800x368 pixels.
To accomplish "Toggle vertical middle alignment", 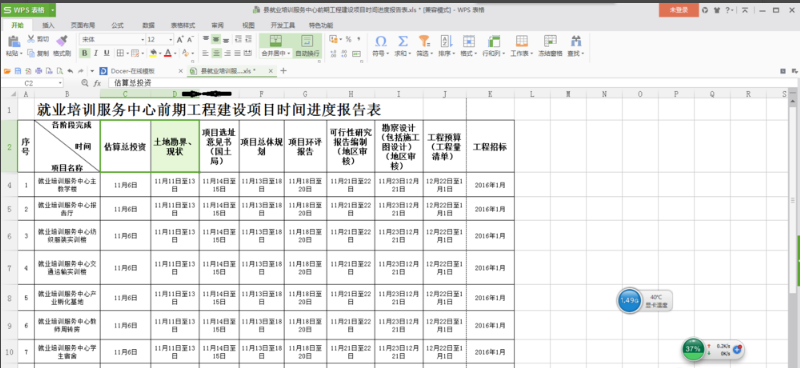I will point(216,39).
